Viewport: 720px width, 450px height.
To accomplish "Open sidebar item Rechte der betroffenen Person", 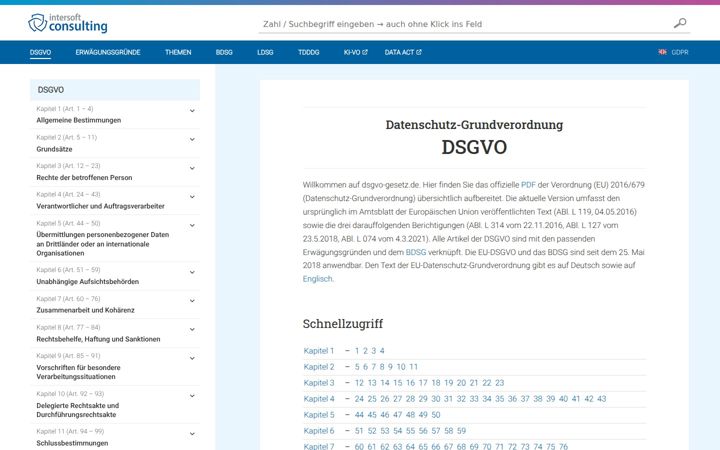I will pos(84,178).
